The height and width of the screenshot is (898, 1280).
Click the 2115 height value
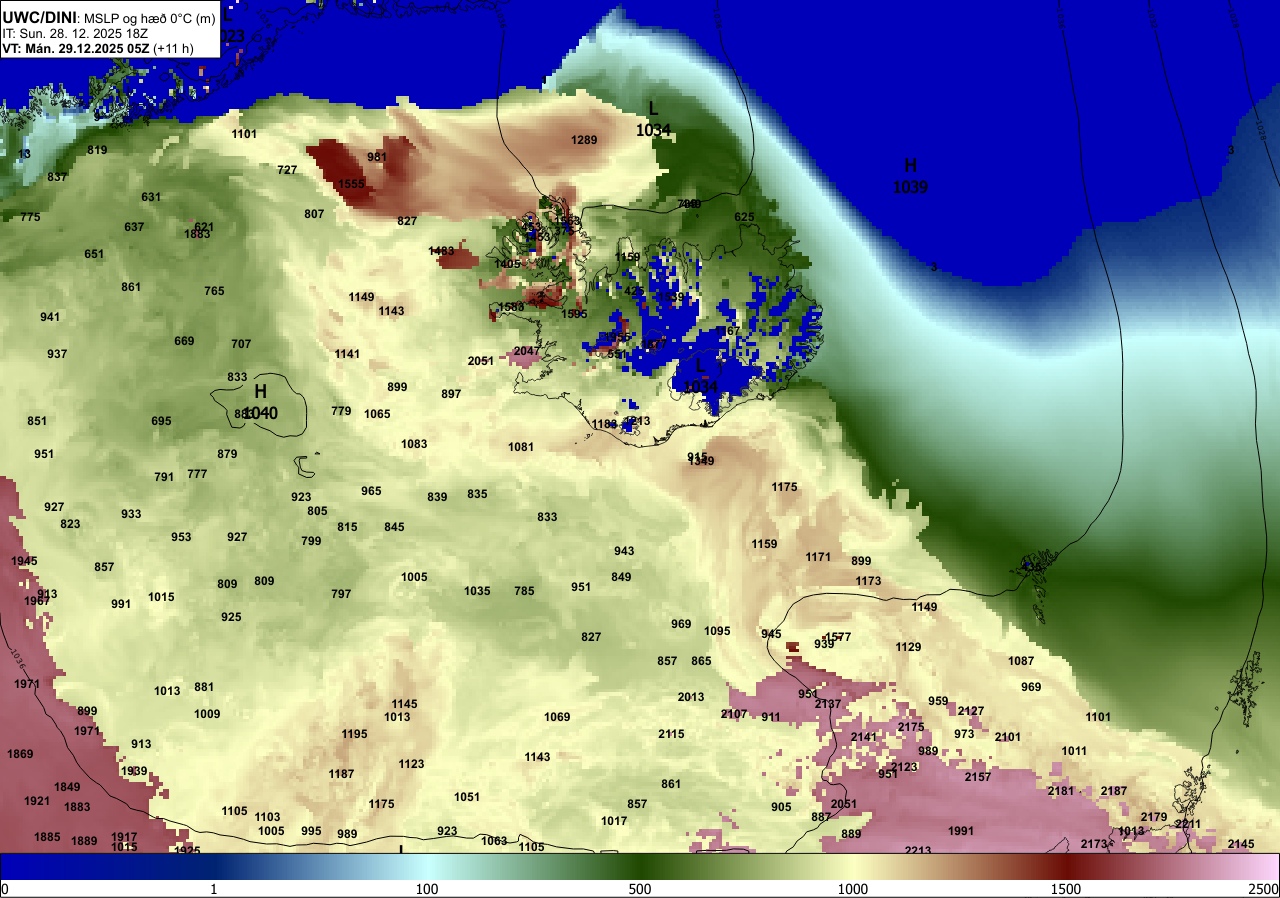671,734
